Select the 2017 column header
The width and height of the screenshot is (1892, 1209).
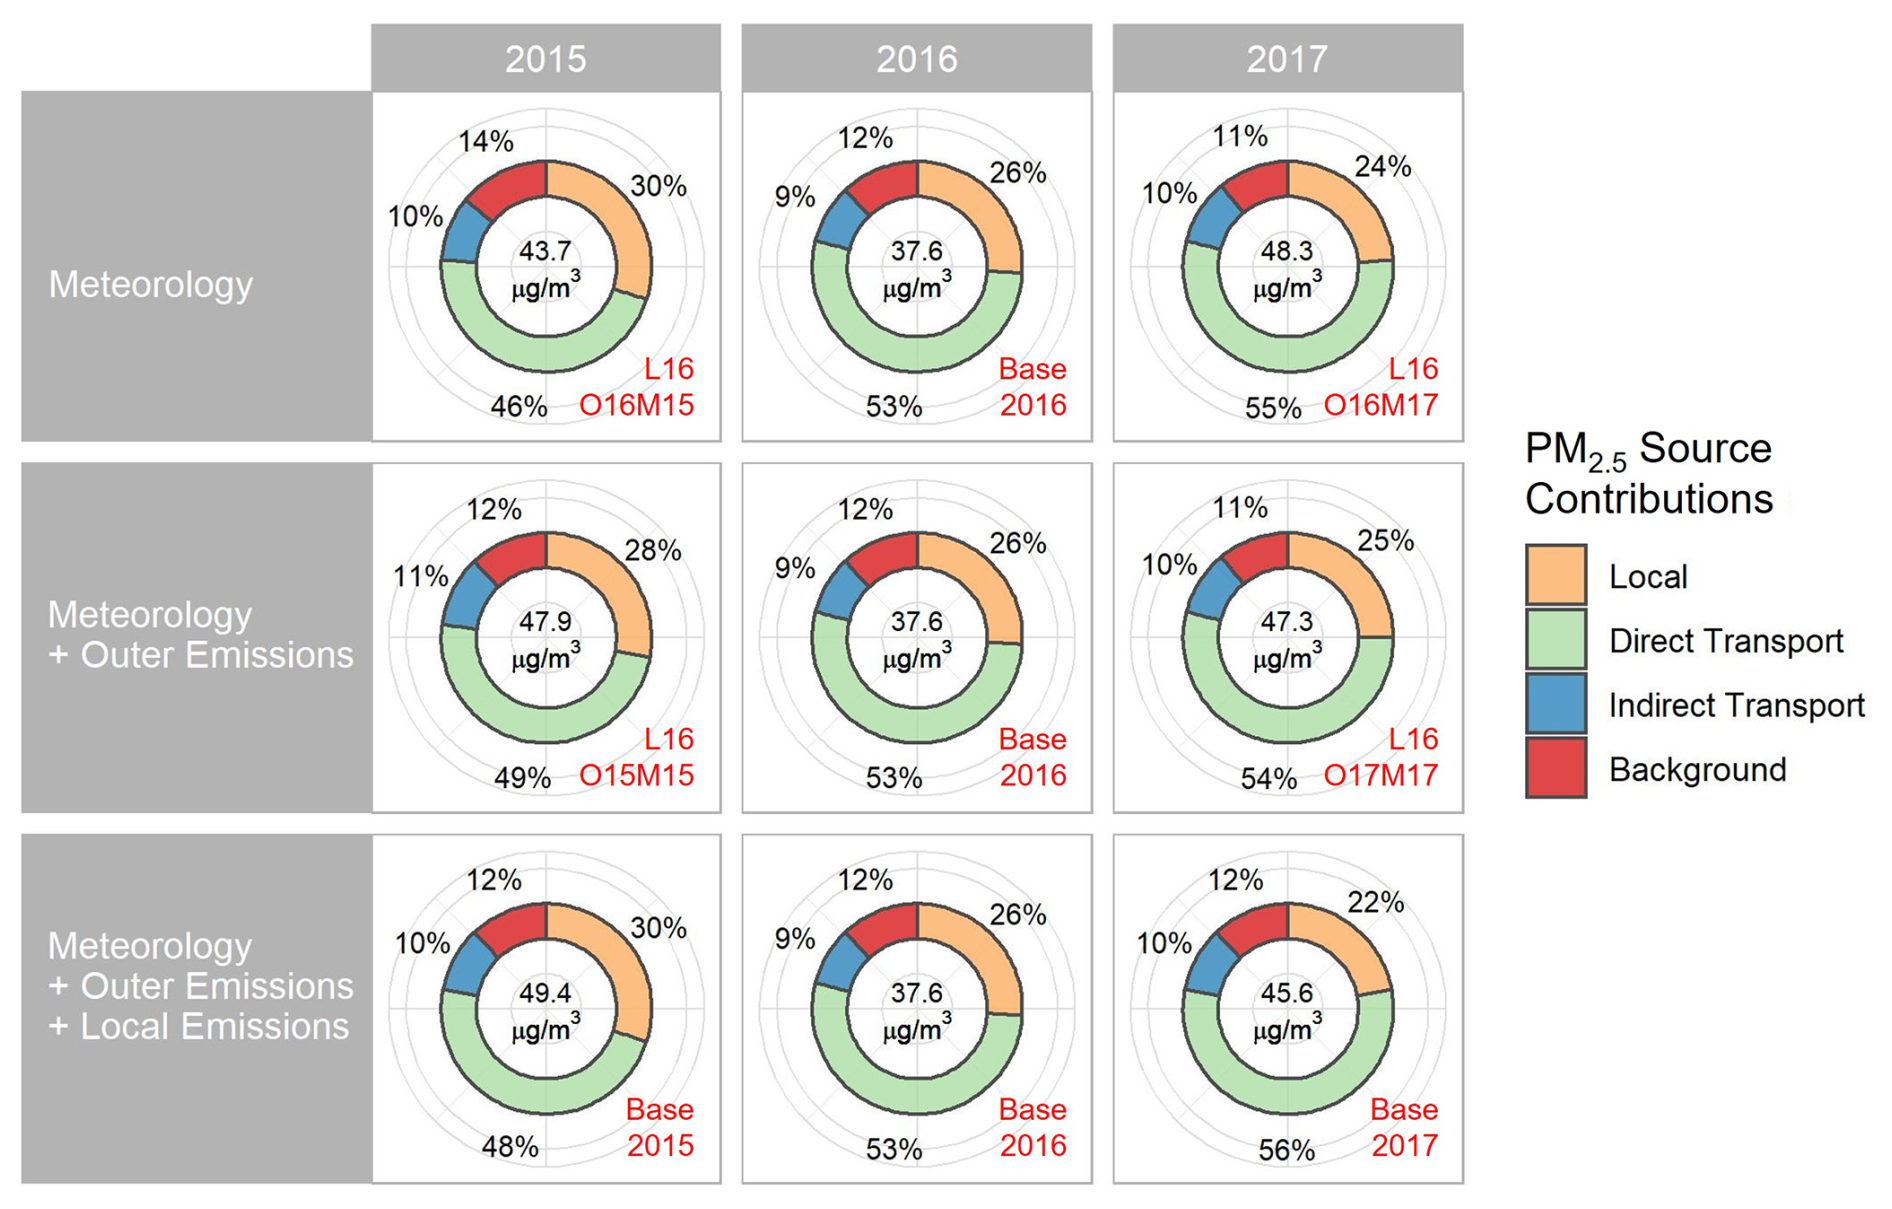pos(1287,59)
